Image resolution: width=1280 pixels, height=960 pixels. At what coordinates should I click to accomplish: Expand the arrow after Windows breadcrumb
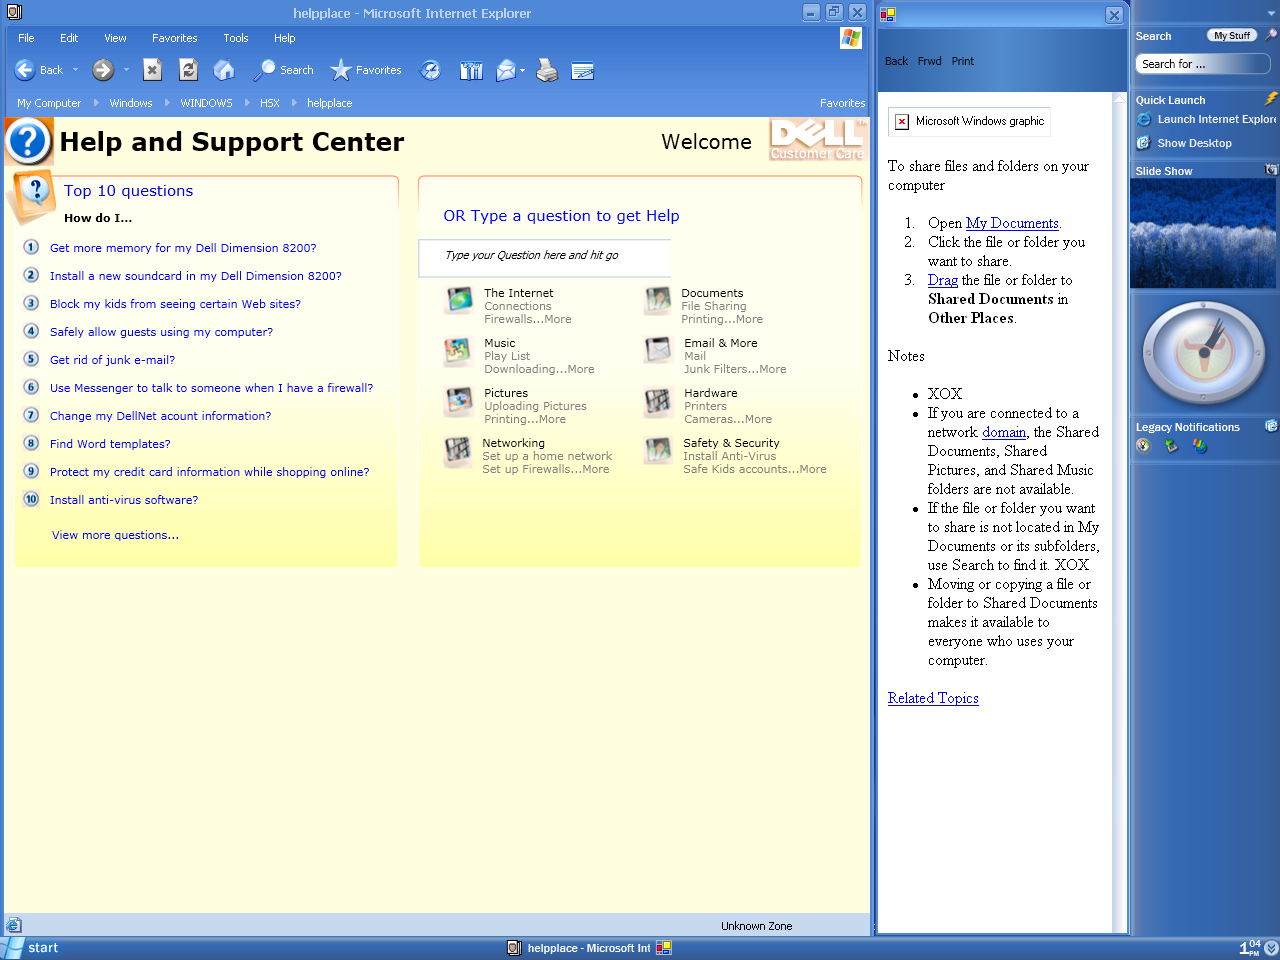click(166, 103)
